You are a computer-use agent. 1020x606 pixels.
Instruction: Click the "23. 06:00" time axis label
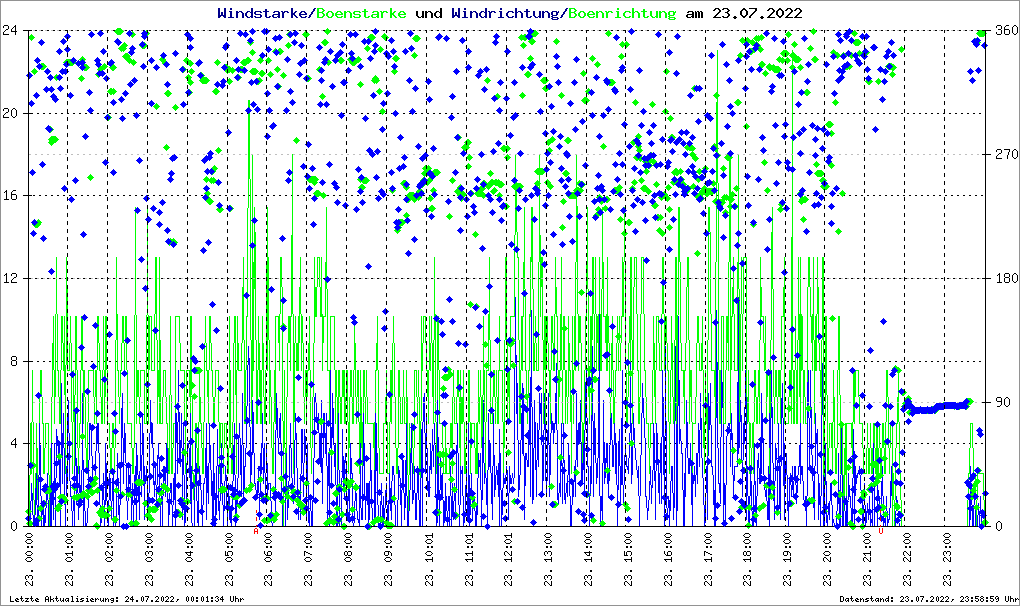269,559
